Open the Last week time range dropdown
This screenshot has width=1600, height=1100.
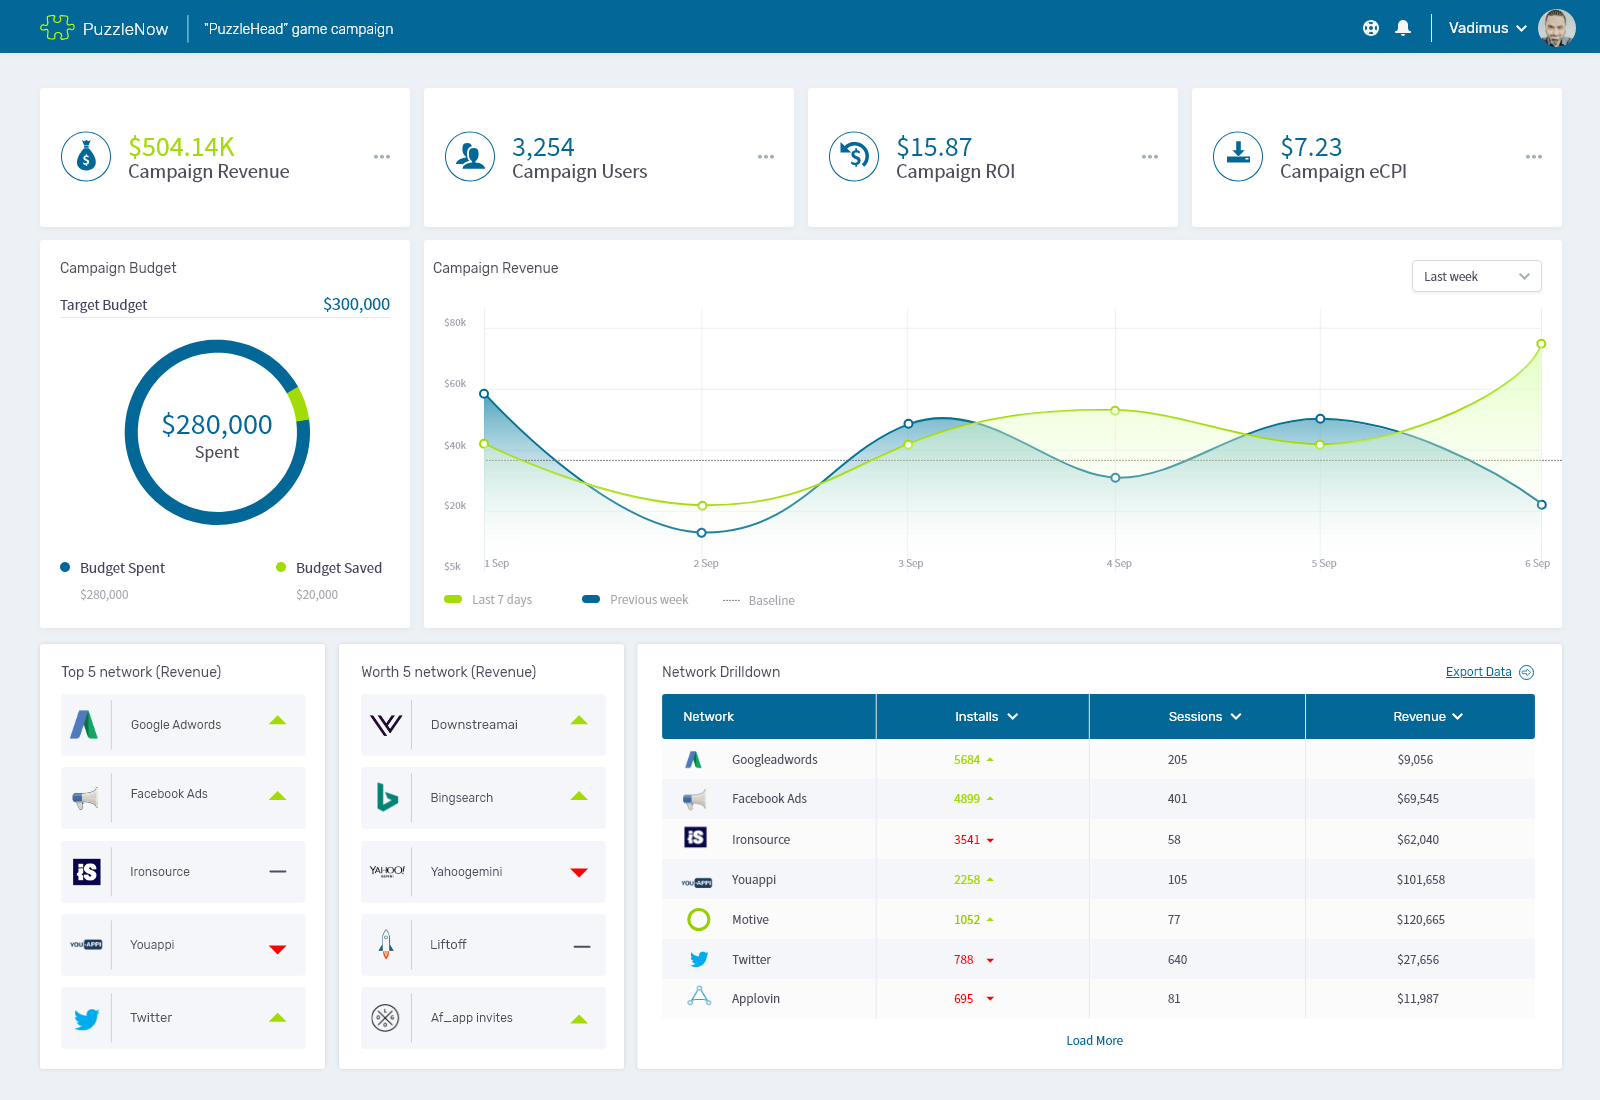click(1476, 276)
